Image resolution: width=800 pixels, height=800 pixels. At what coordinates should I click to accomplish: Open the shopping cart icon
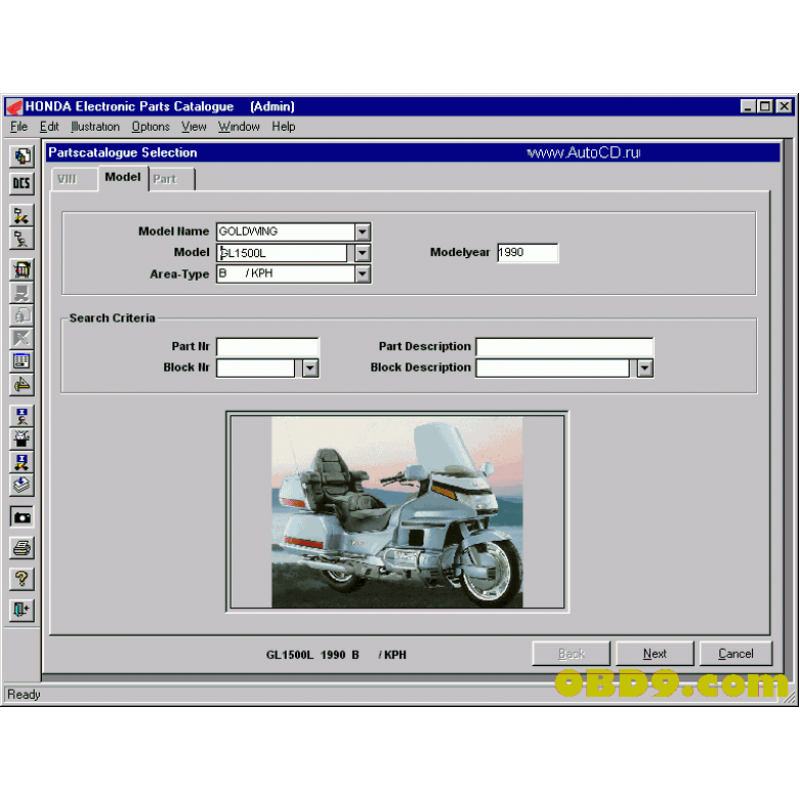(21, 270)
